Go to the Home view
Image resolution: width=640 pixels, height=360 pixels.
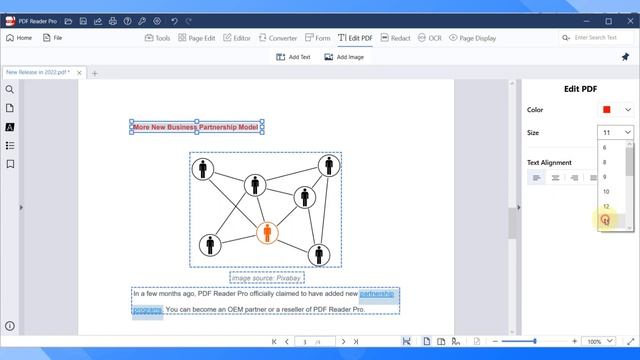click(x=19, y=38)
